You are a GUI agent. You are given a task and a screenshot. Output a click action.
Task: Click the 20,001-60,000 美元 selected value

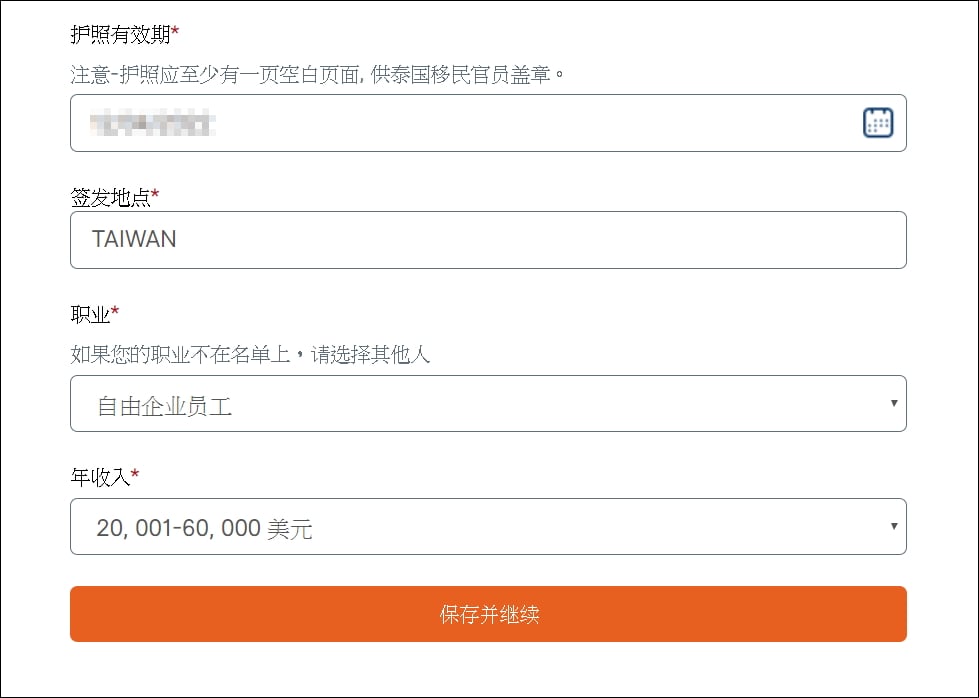[x=204, y=528]
